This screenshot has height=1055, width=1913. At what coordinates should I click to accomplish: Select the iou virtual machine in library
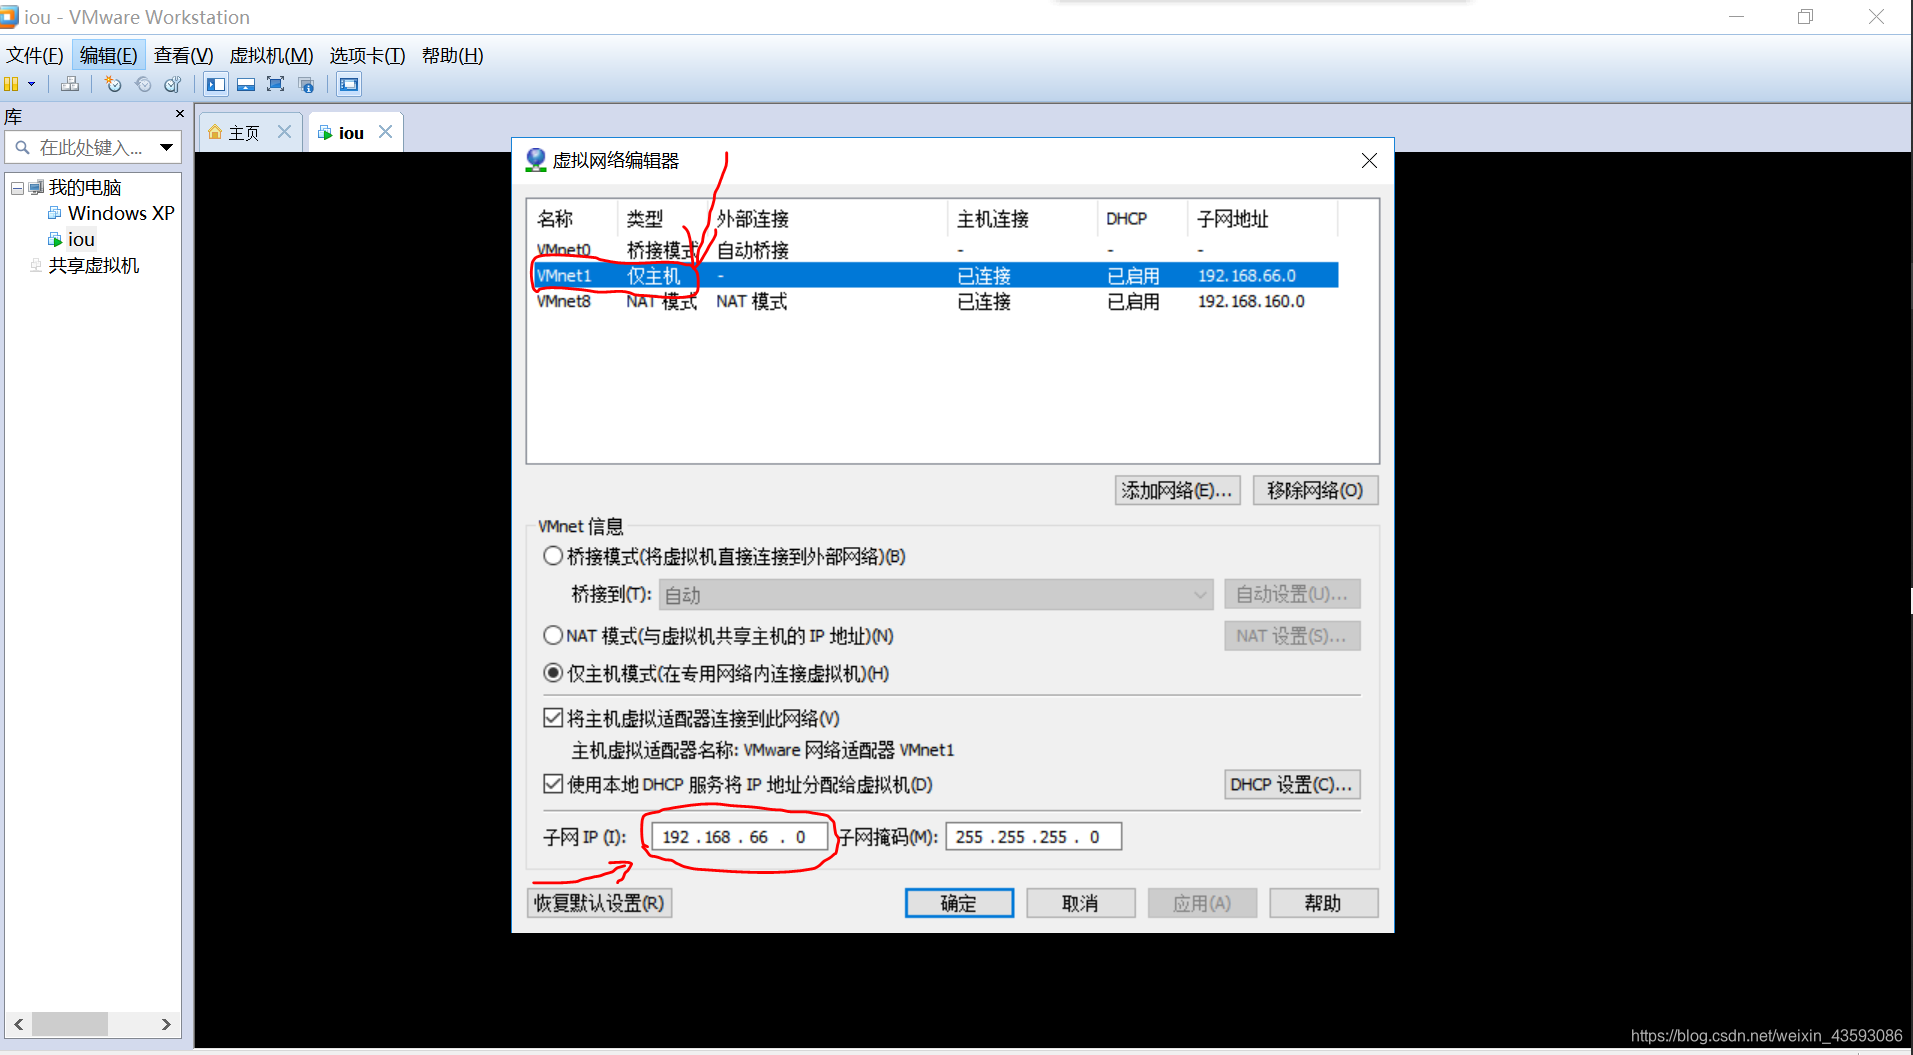81,240
